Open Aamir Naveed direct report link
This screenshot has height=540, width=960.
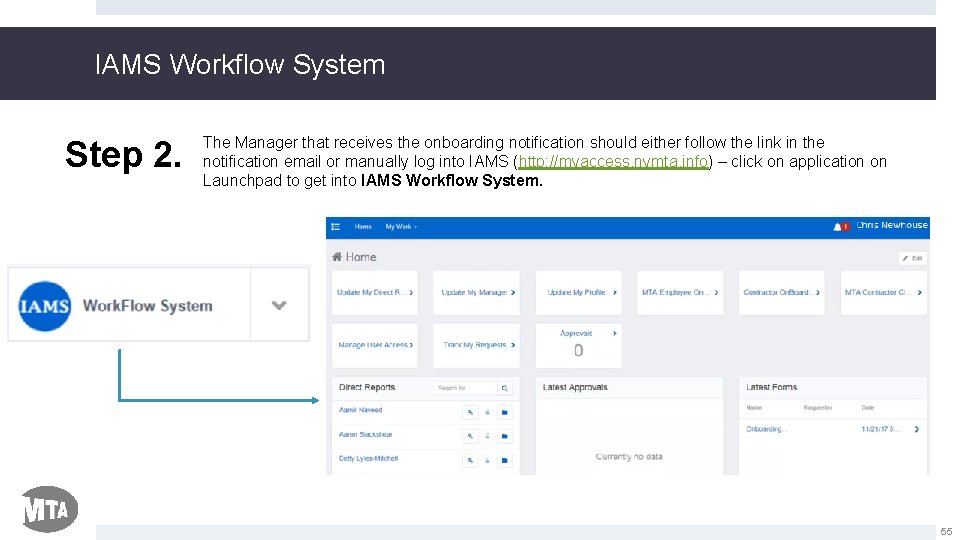click(x=361, y=410)
